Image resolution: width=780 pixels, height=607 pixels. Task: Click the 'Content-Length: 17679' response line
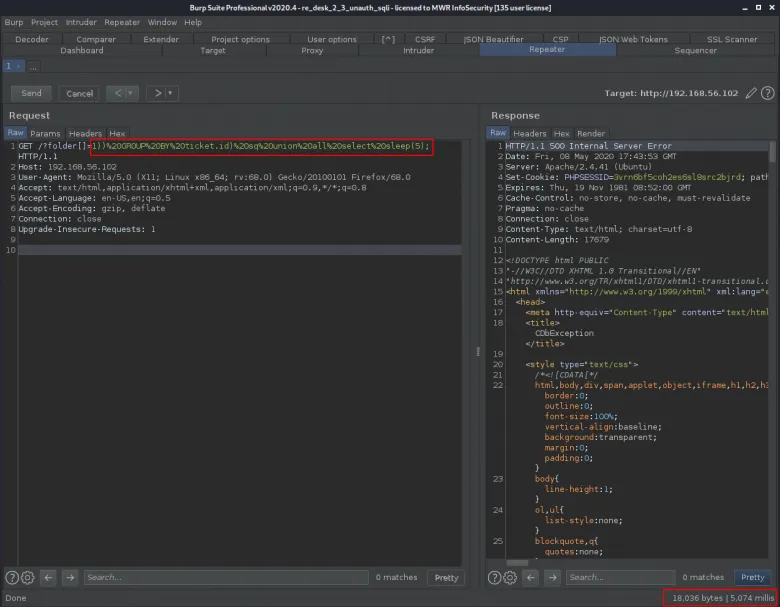[x=557, y=239]
